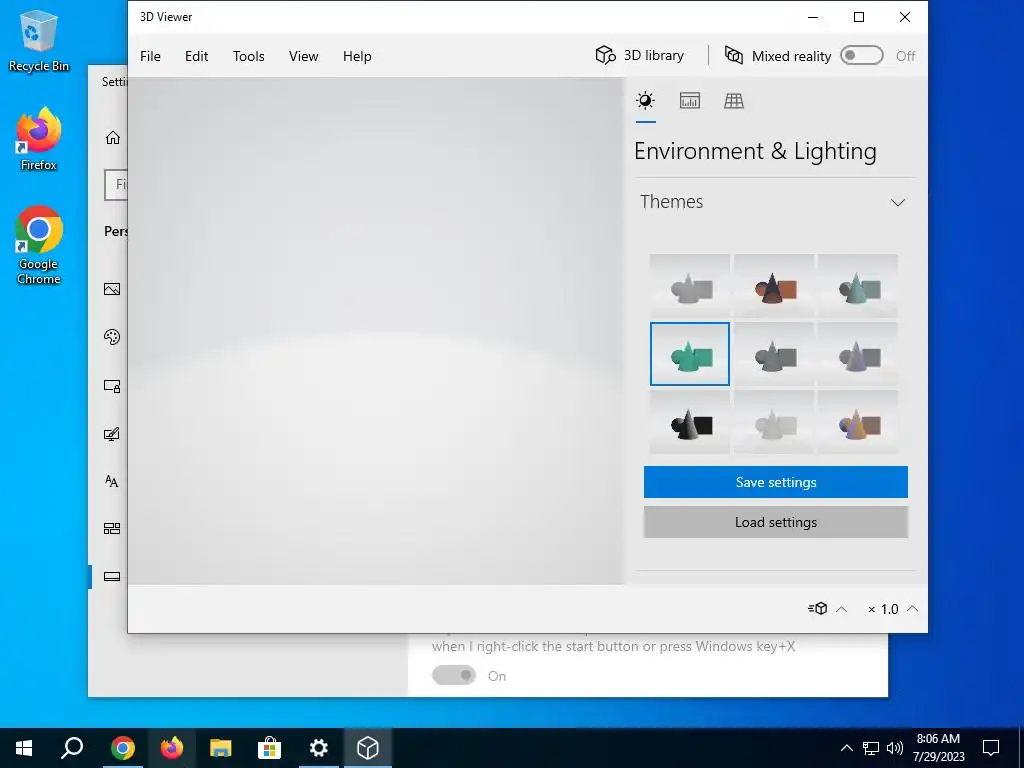The height and width of the screenshot is (768, 1024).
Task: Open the Tools menu
Action: tap(249, 56)
